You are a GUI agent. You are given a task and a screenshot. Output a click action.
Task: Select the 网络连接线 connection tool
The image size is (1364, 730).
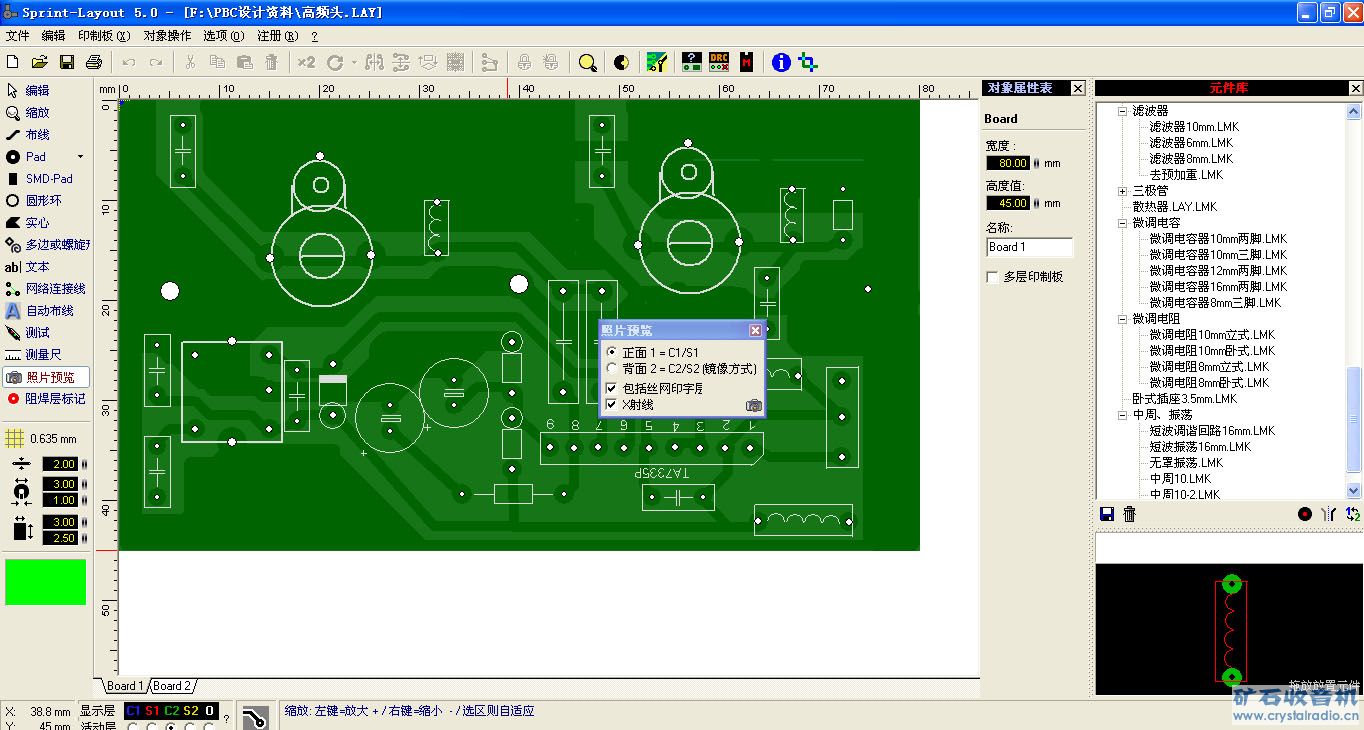[x=46, y=288]
